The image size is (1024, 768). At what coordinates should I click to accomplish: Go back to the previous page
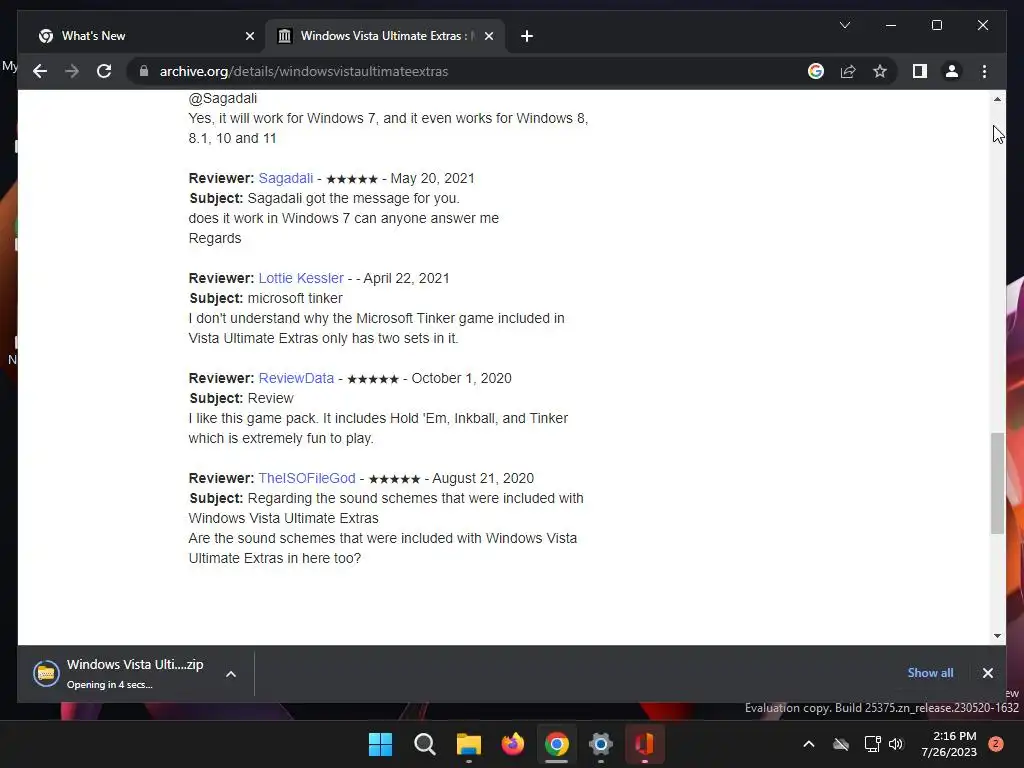(x=40, y=71)
